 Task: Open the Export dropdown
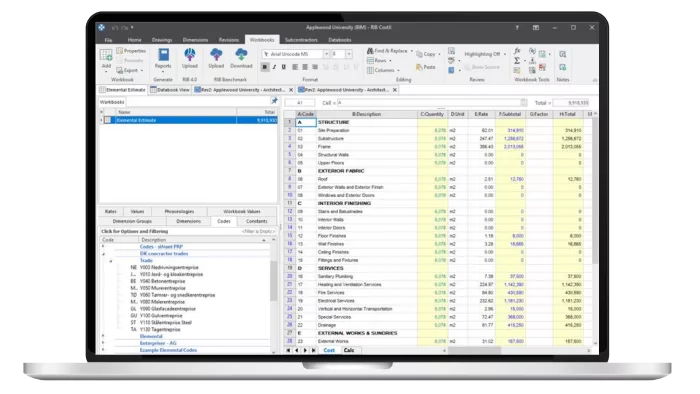[130, 71]
